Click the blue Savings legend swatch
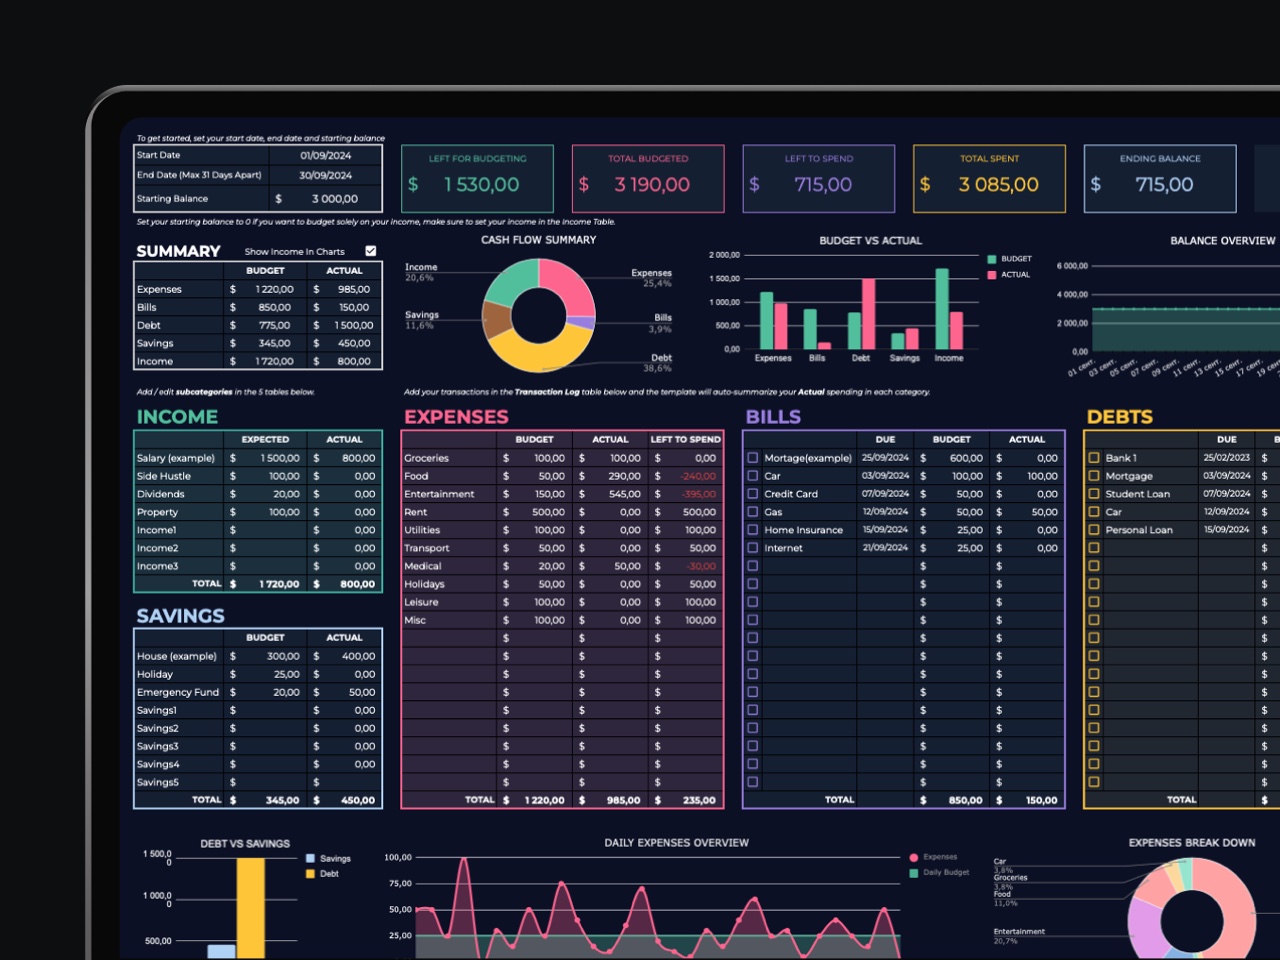Image resolution: width=1280 pixels, height=960 pixels. (311, 858)
